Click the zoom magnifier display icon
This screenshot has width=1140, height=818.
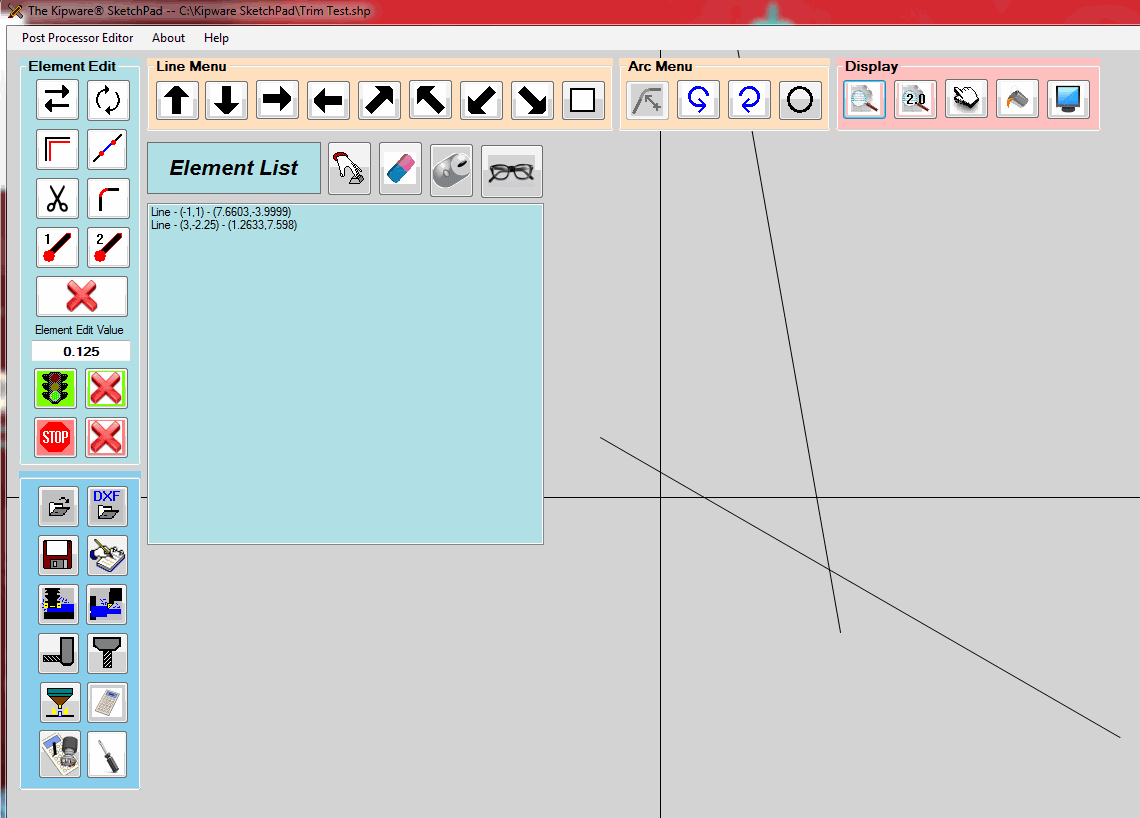[x=864, y=100]
